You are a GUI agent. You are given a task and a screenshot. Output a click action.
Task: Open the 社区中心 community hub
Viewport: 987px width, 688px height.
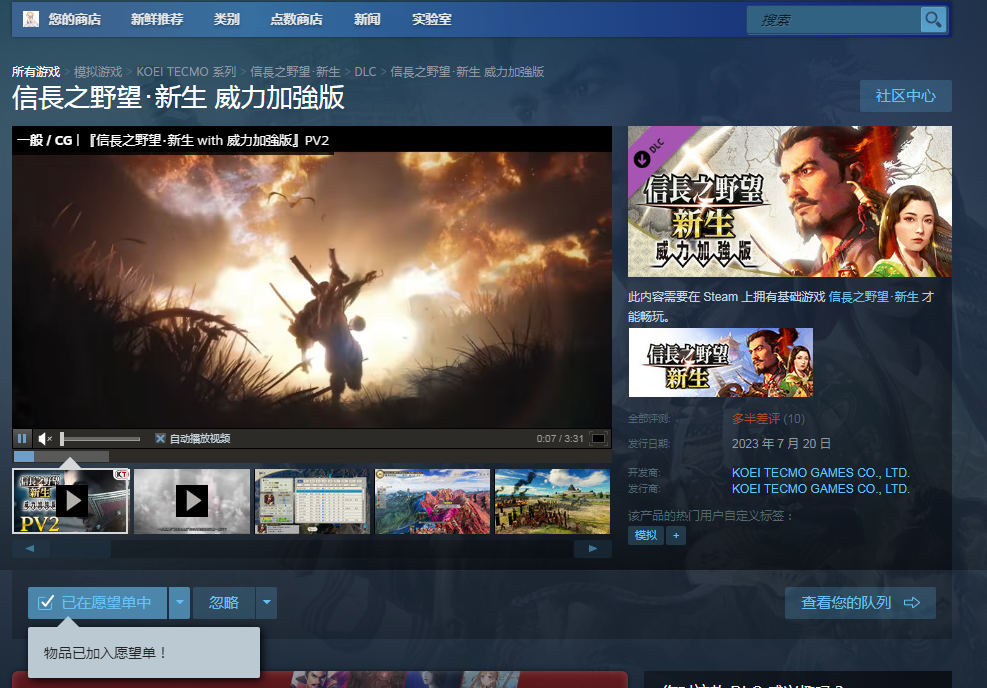pyautogui.click(x=905, y=96)
